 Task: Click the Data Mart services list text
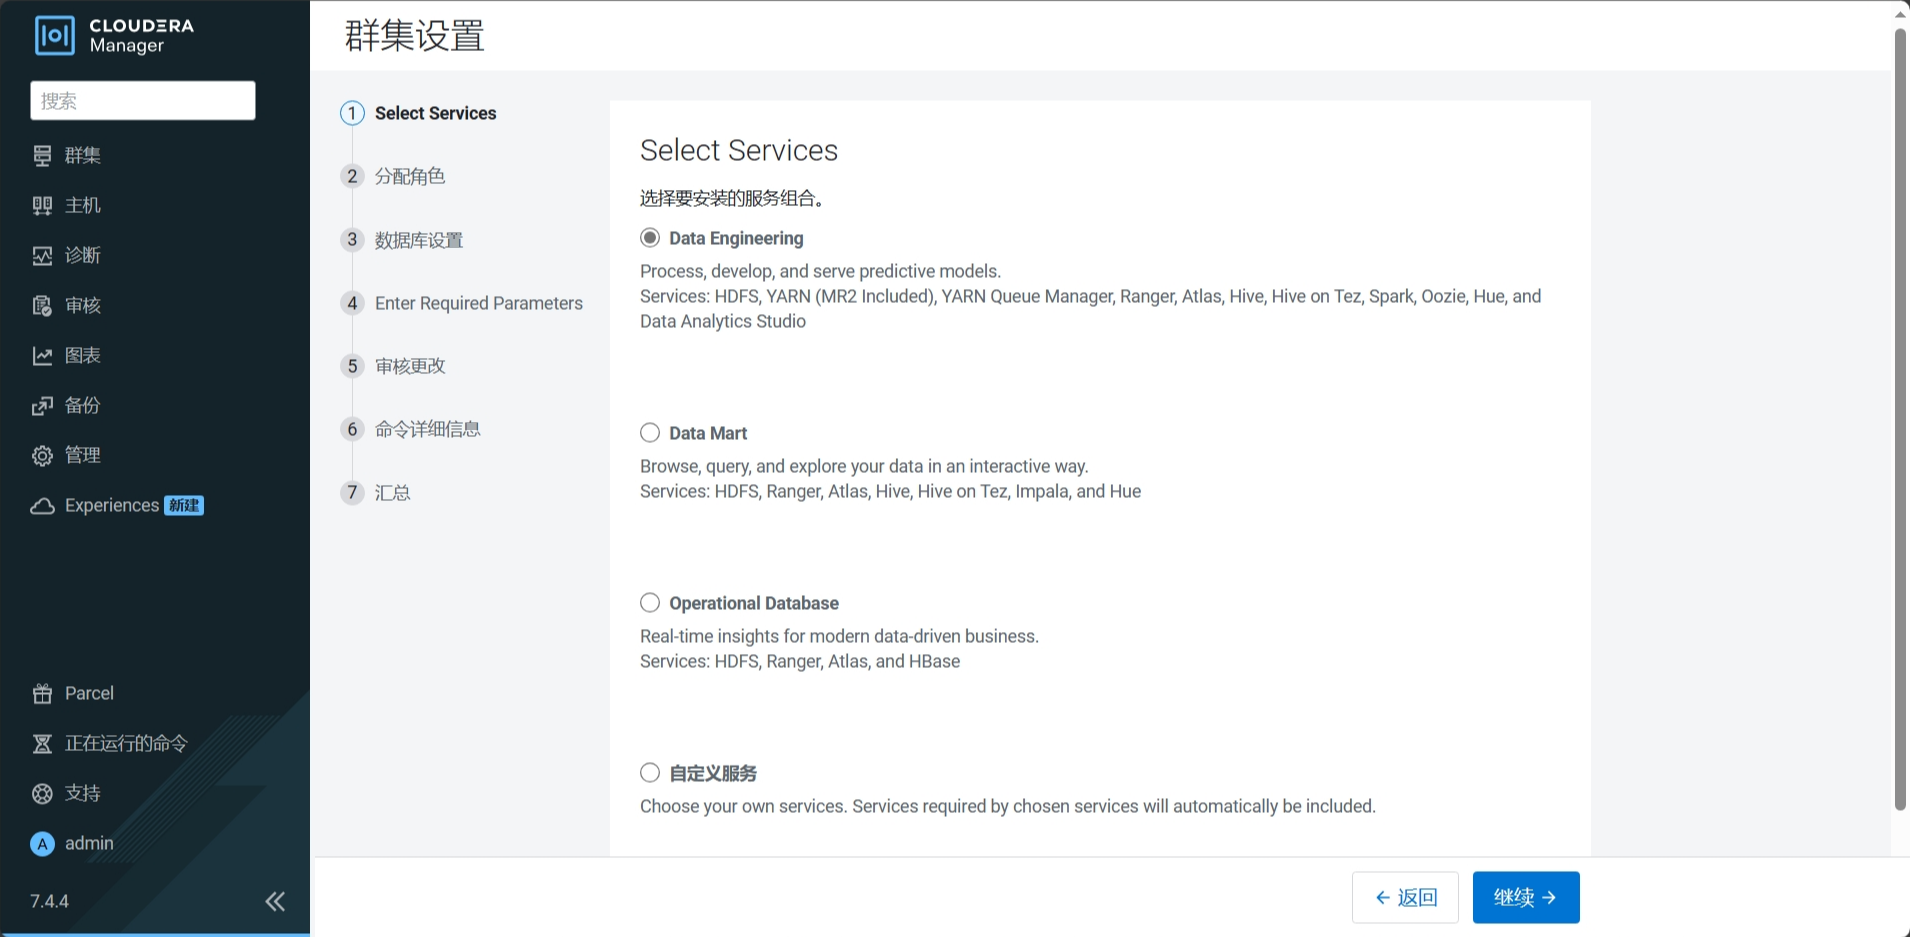click(890, 491)
